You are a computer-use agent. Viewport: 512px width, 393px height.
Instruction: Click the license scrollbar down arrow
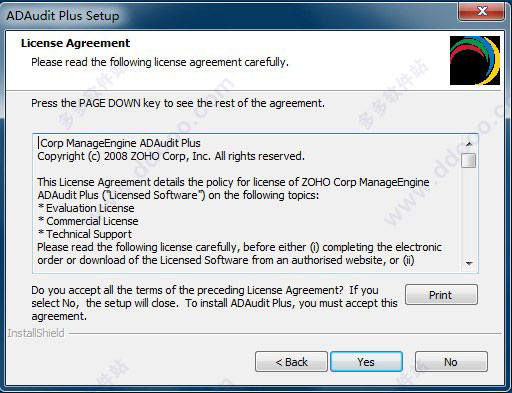pos(469,263)
